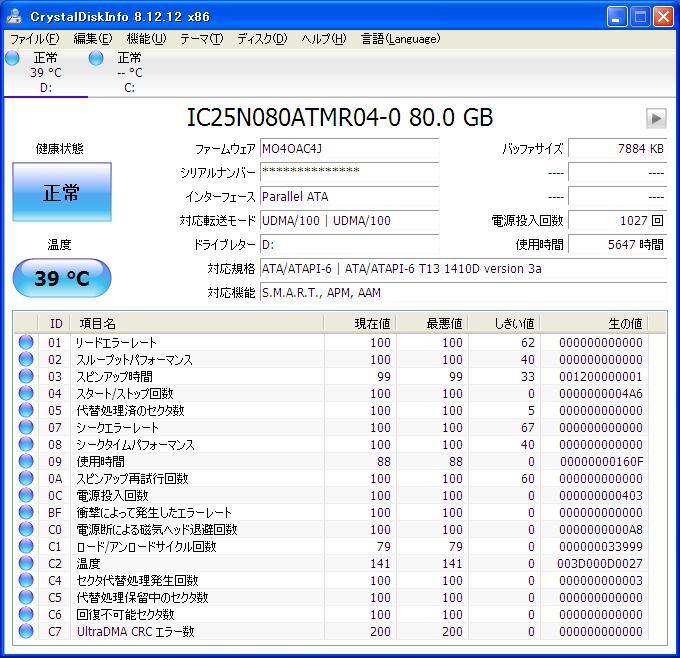680x658 pixels.
Task: Click the 1027 回 power on count field
Action: click(x=618, y=221)
